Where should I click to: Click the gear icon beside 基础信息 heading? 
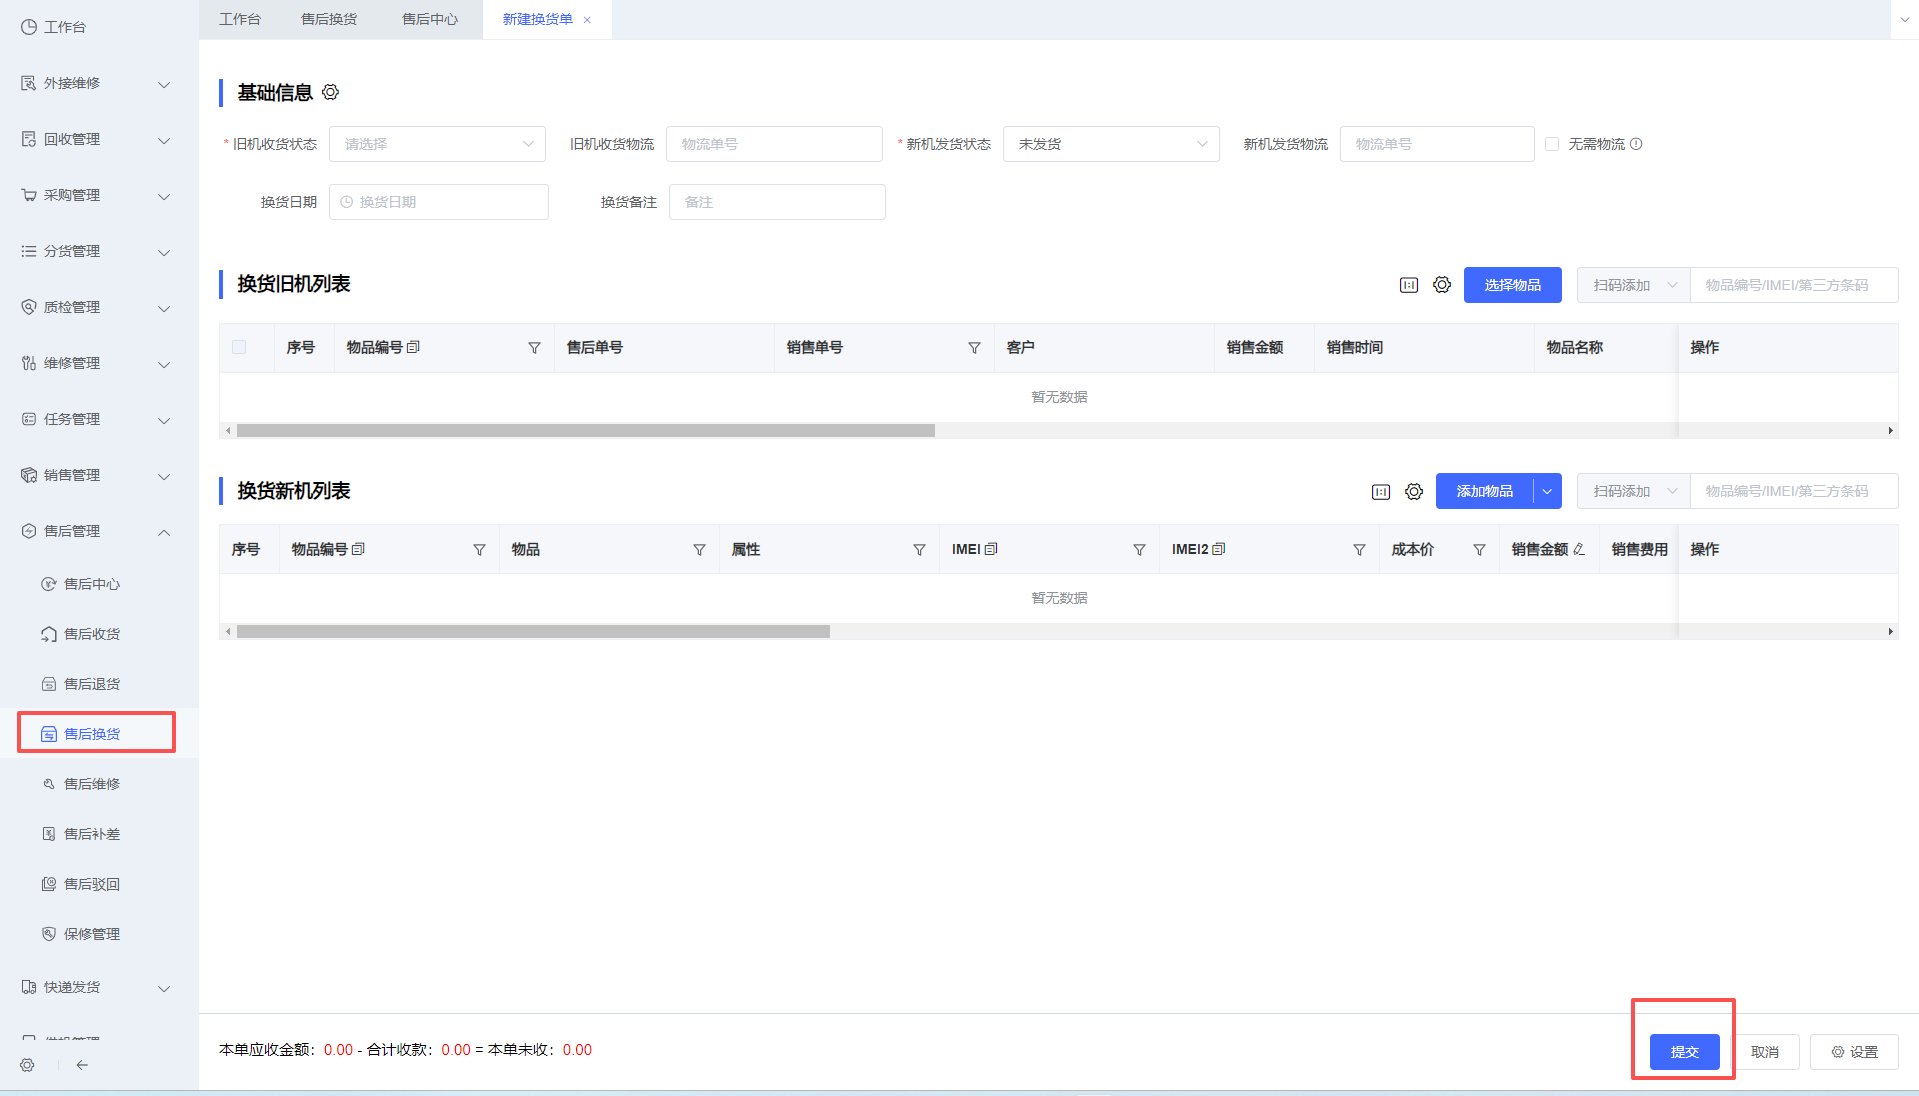click(x=330, y=92)
